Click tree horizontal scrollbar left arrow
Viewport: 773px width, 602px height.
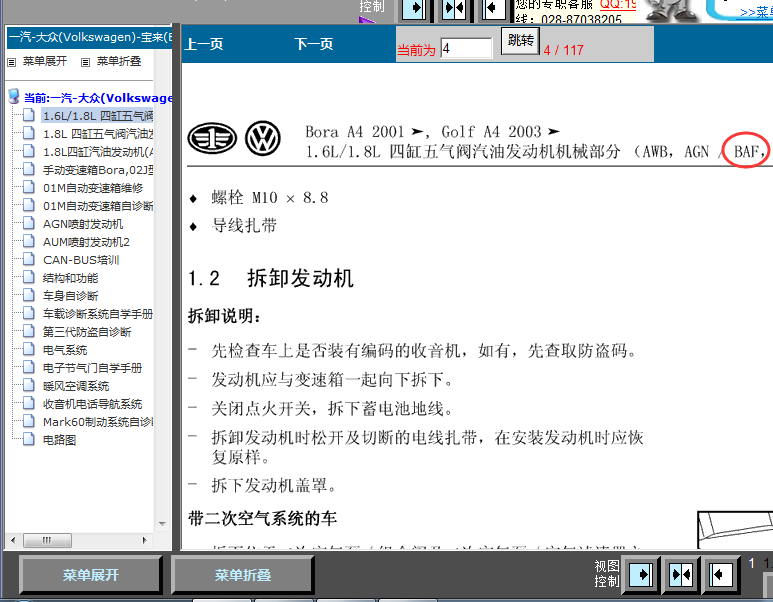point(13,540)
